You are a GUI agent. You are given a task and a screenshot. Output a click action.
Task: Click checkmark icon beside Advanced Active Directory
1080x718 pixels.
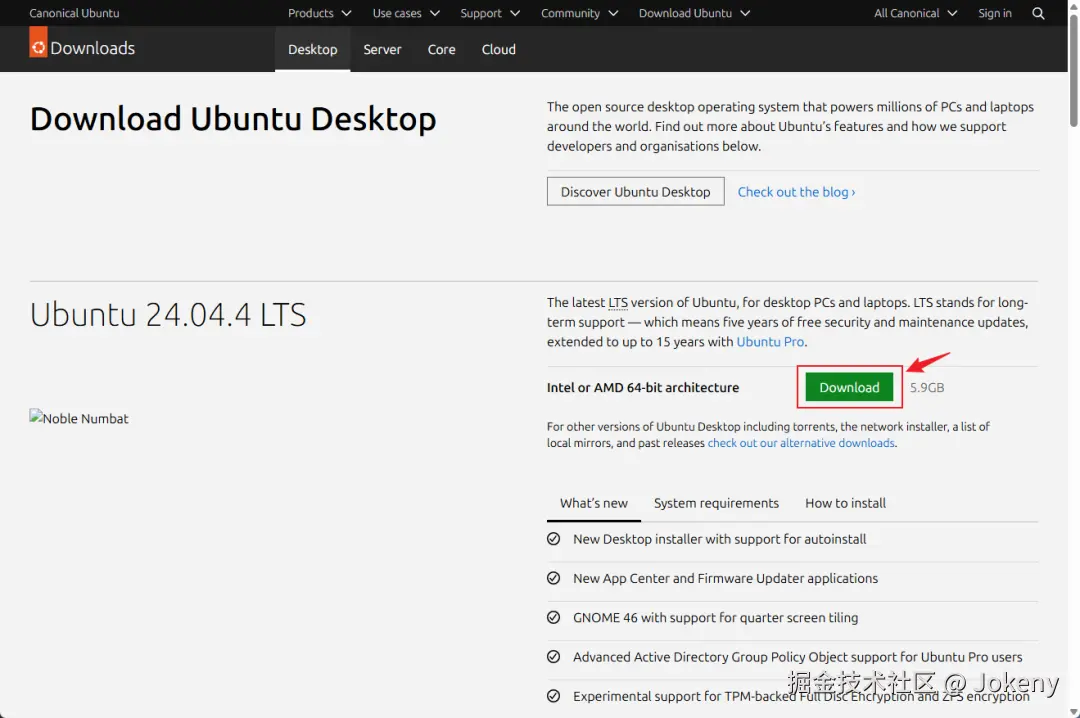pos(553,657)
